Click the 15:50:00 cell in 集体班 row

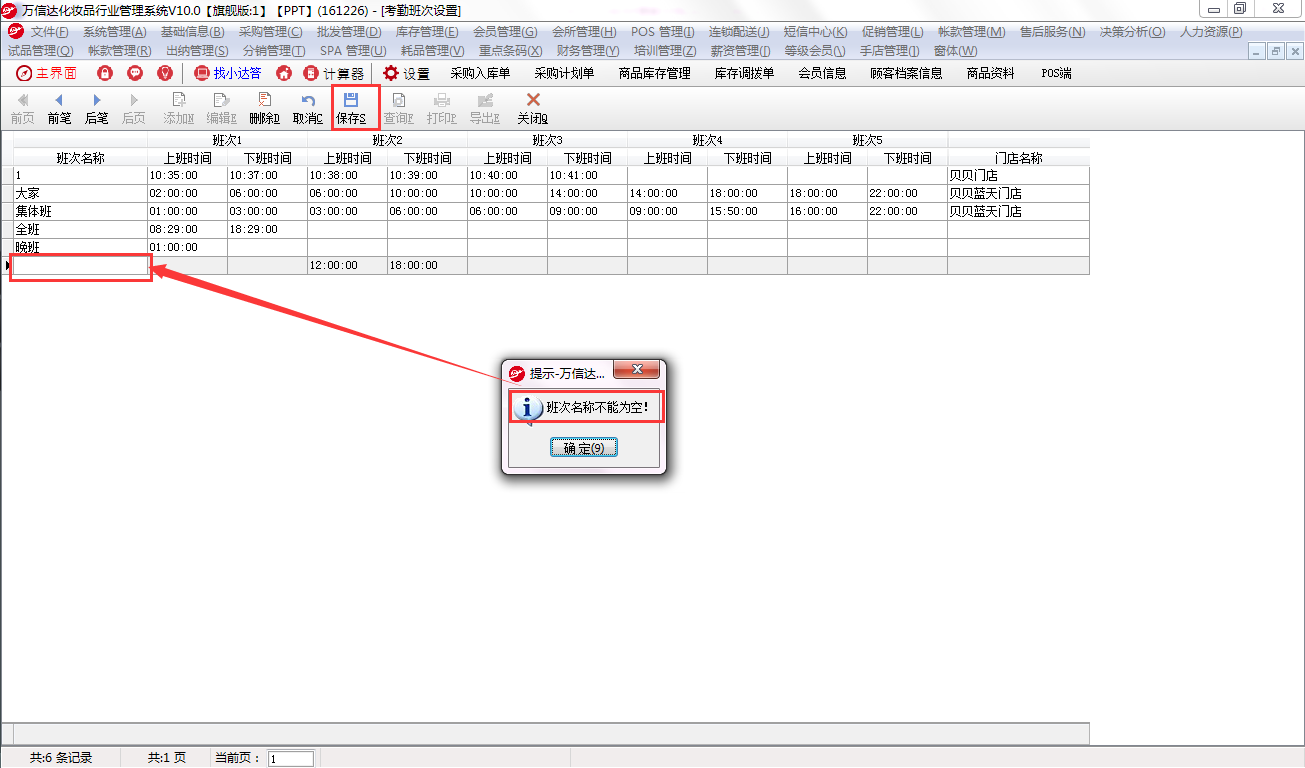[747, 211]
